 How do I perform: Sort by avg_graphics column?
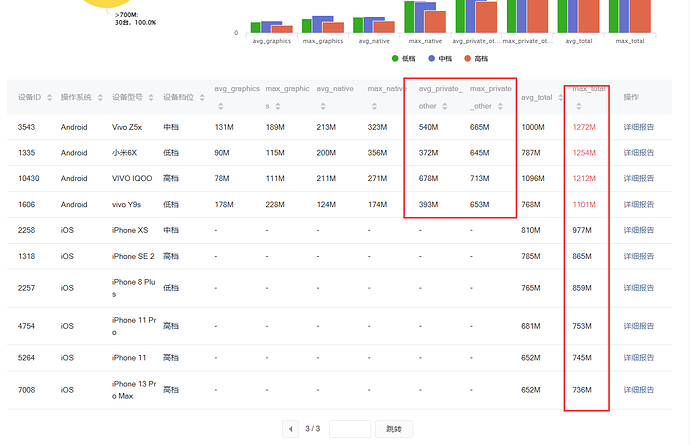click(220, 106)
